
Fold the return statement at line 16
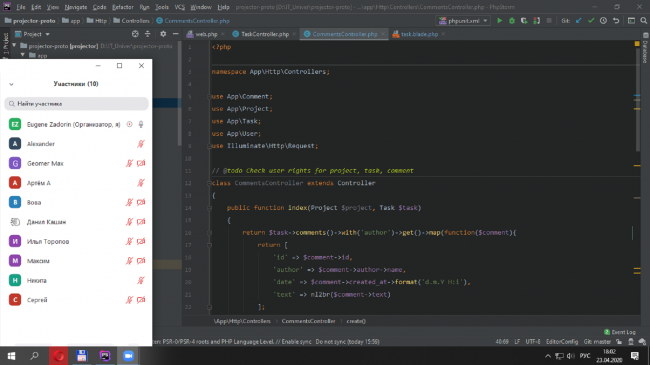209,233
